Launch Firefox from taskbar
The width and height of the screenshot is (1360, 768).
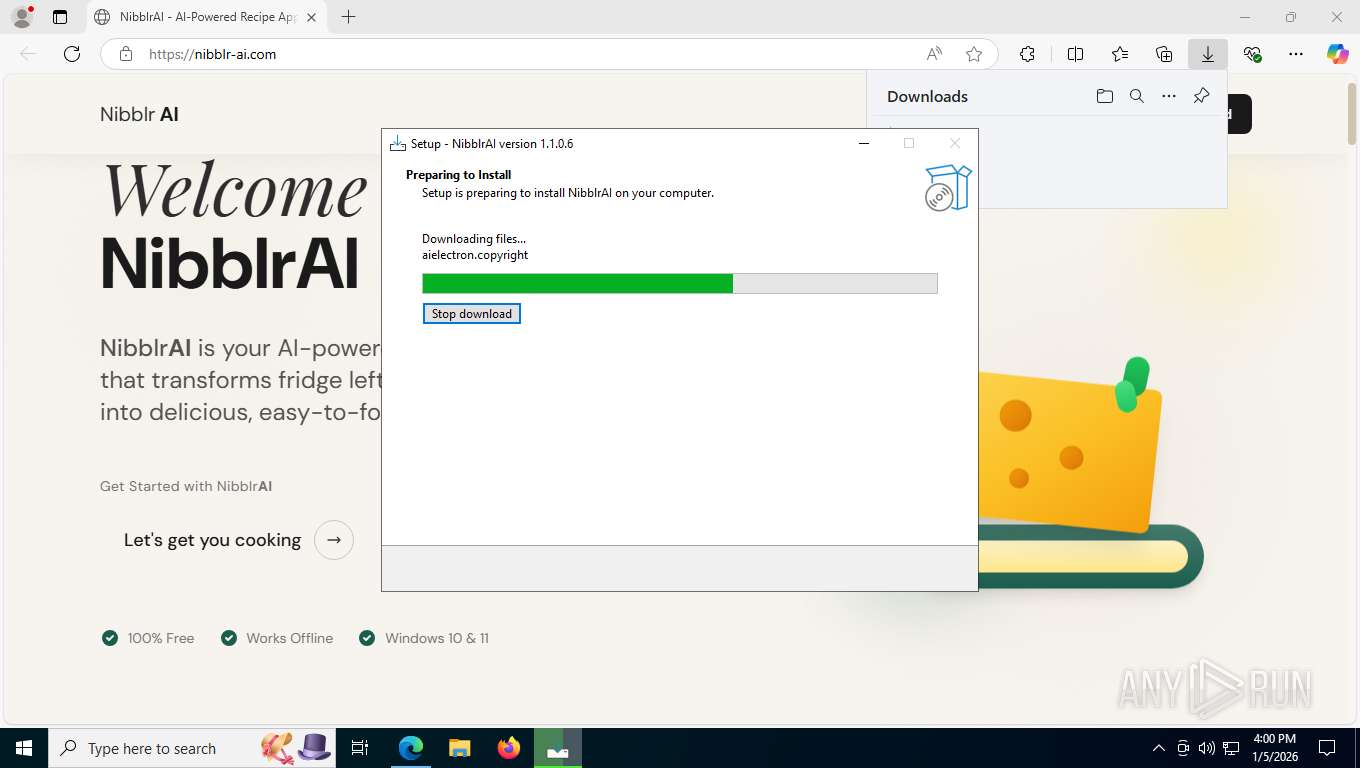click(x=509, y=748)
